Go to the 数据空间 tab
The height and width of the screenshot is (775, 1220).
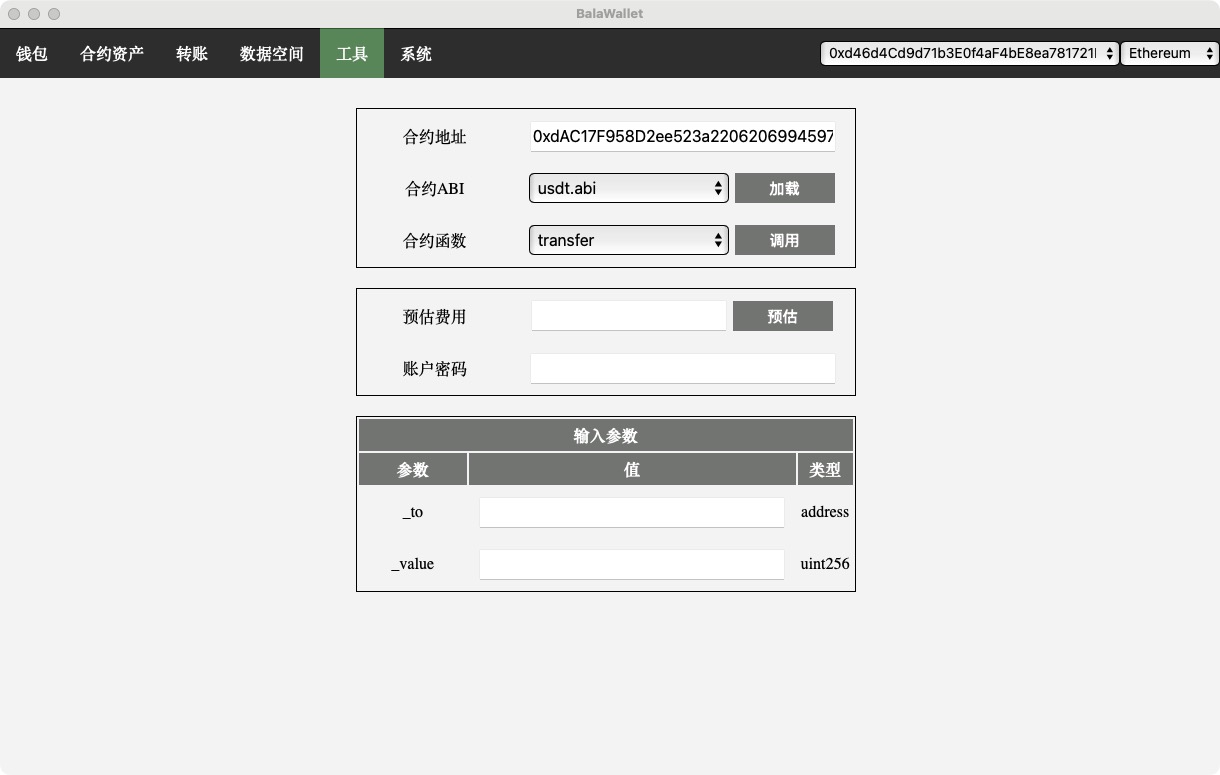(x=272, y=54)
